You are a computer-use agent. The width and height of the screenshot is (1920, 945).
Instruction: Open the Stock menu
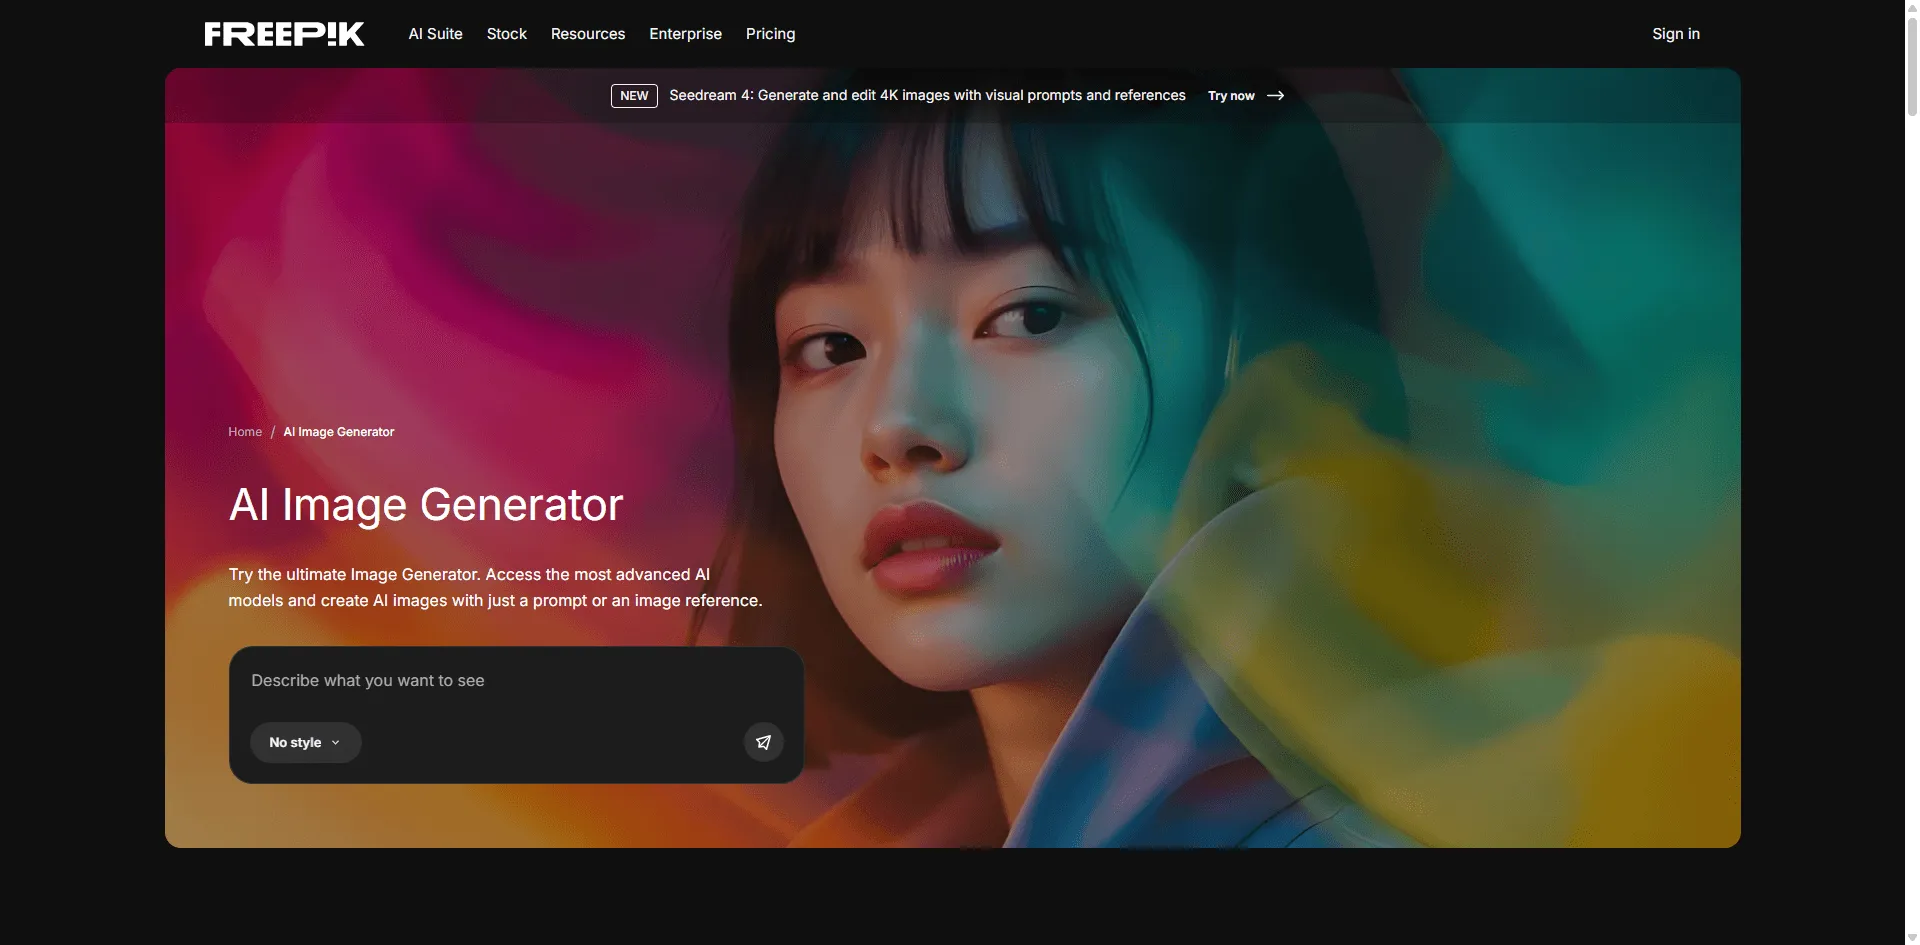point(506,34)
